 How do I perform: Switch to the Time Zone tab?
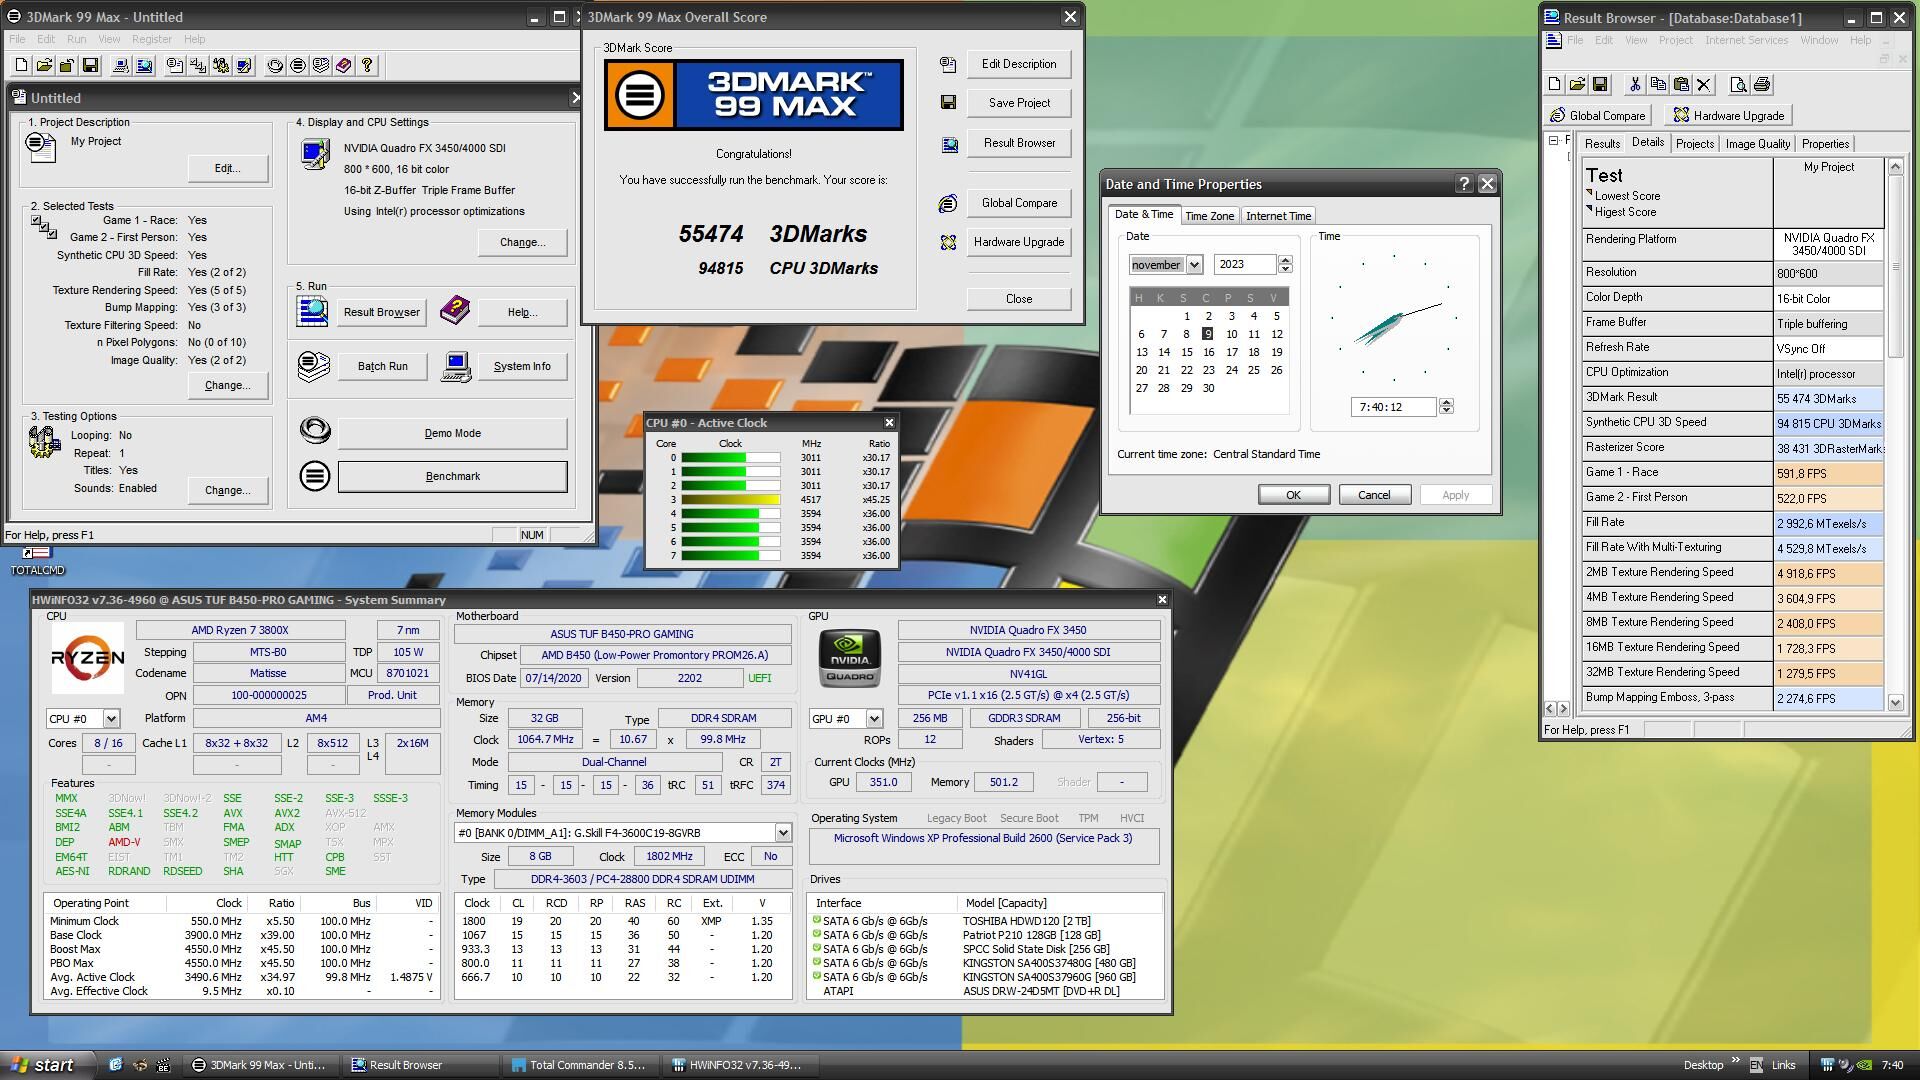(x=1209, y=216)
